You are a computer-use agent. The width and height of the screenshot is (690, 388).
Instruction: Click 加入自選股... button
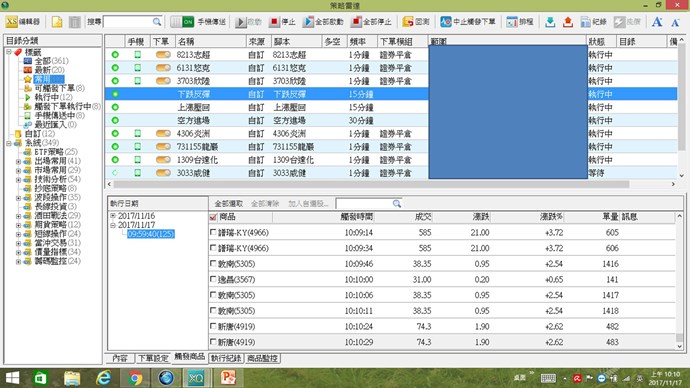308,204
